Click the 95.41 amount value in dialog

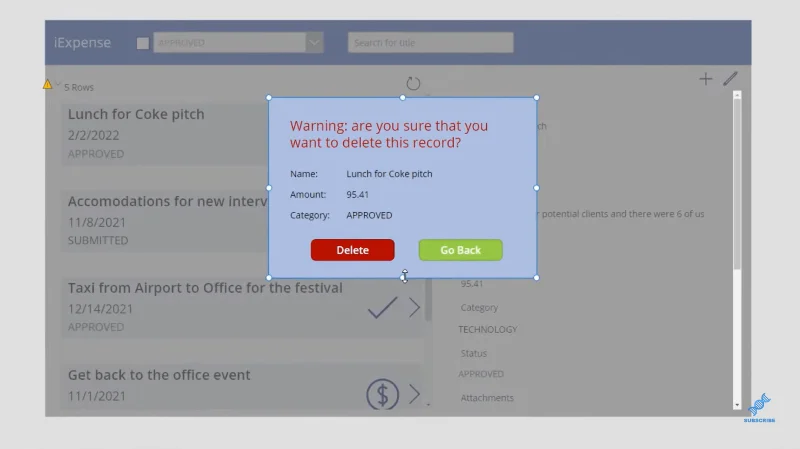pyautogui.click(x=358, y=194)
